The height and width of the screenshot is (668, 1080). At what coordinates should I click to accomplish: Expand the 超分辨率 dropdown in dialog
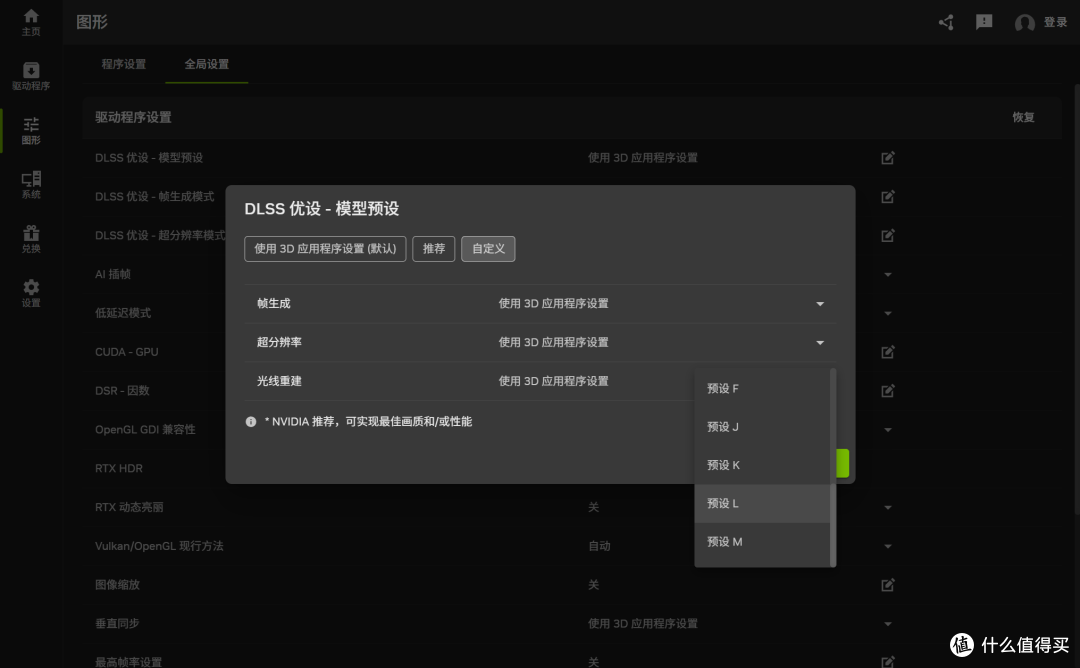(820, 342)
